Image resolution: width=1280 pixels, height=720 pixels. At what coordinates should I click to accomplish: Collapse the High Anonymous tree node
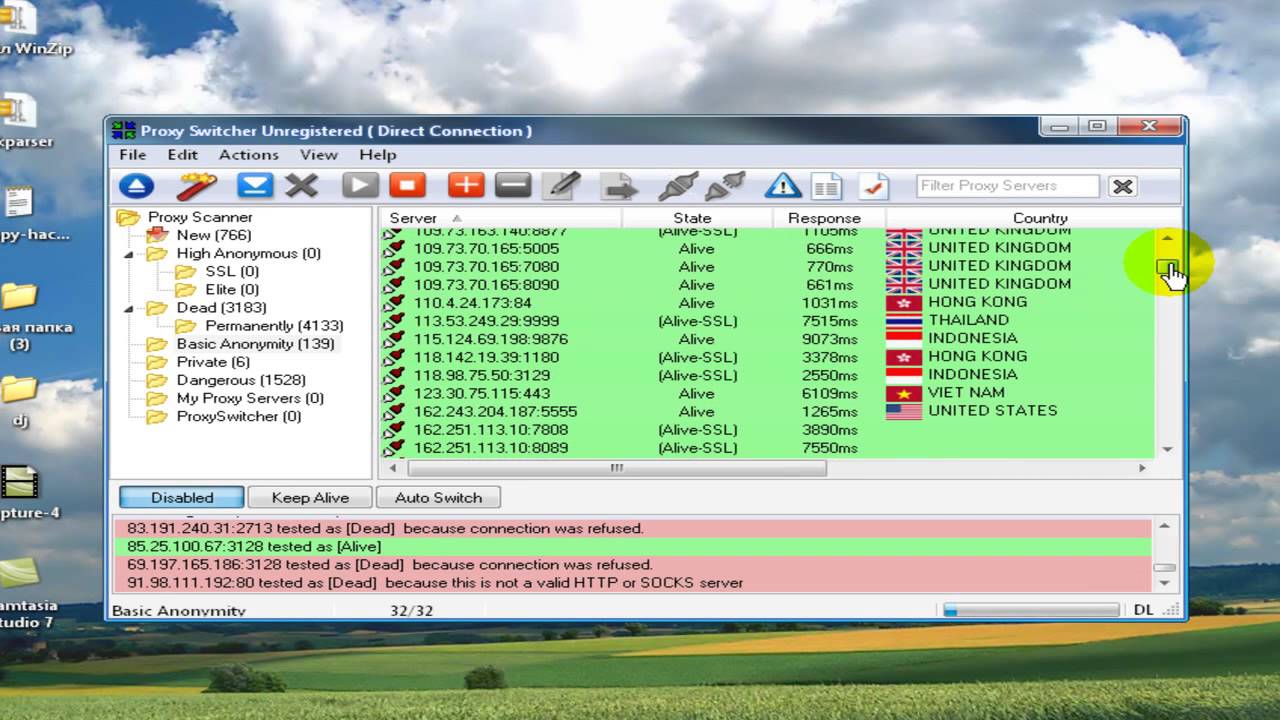(128, 254)
